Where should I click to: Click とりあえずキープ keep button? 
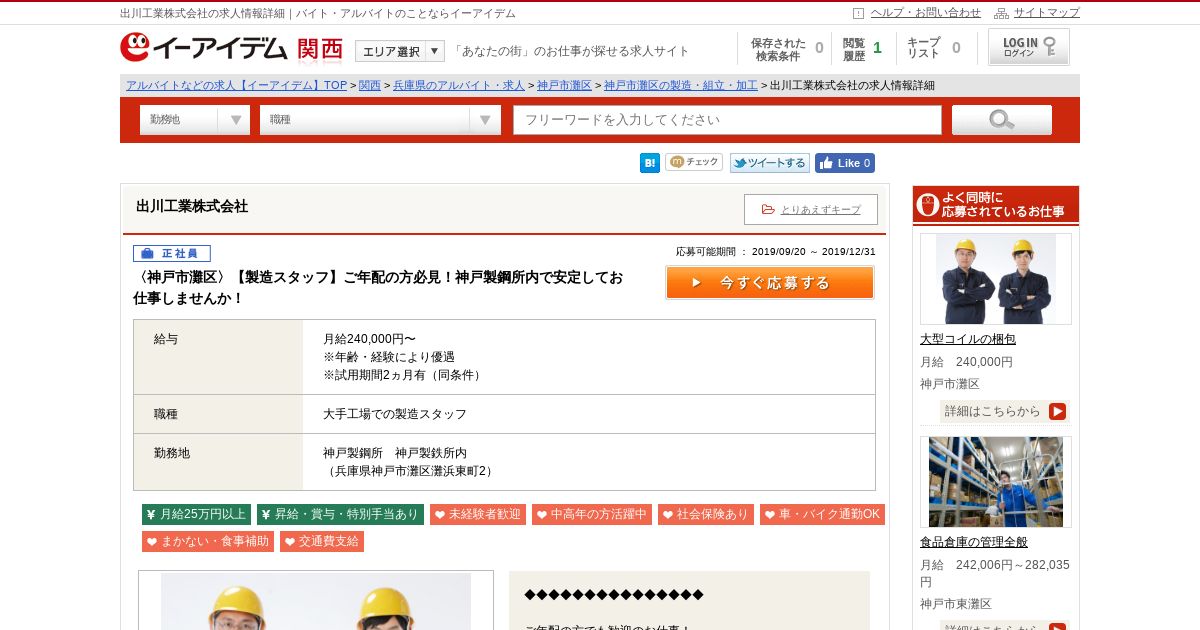811,209
